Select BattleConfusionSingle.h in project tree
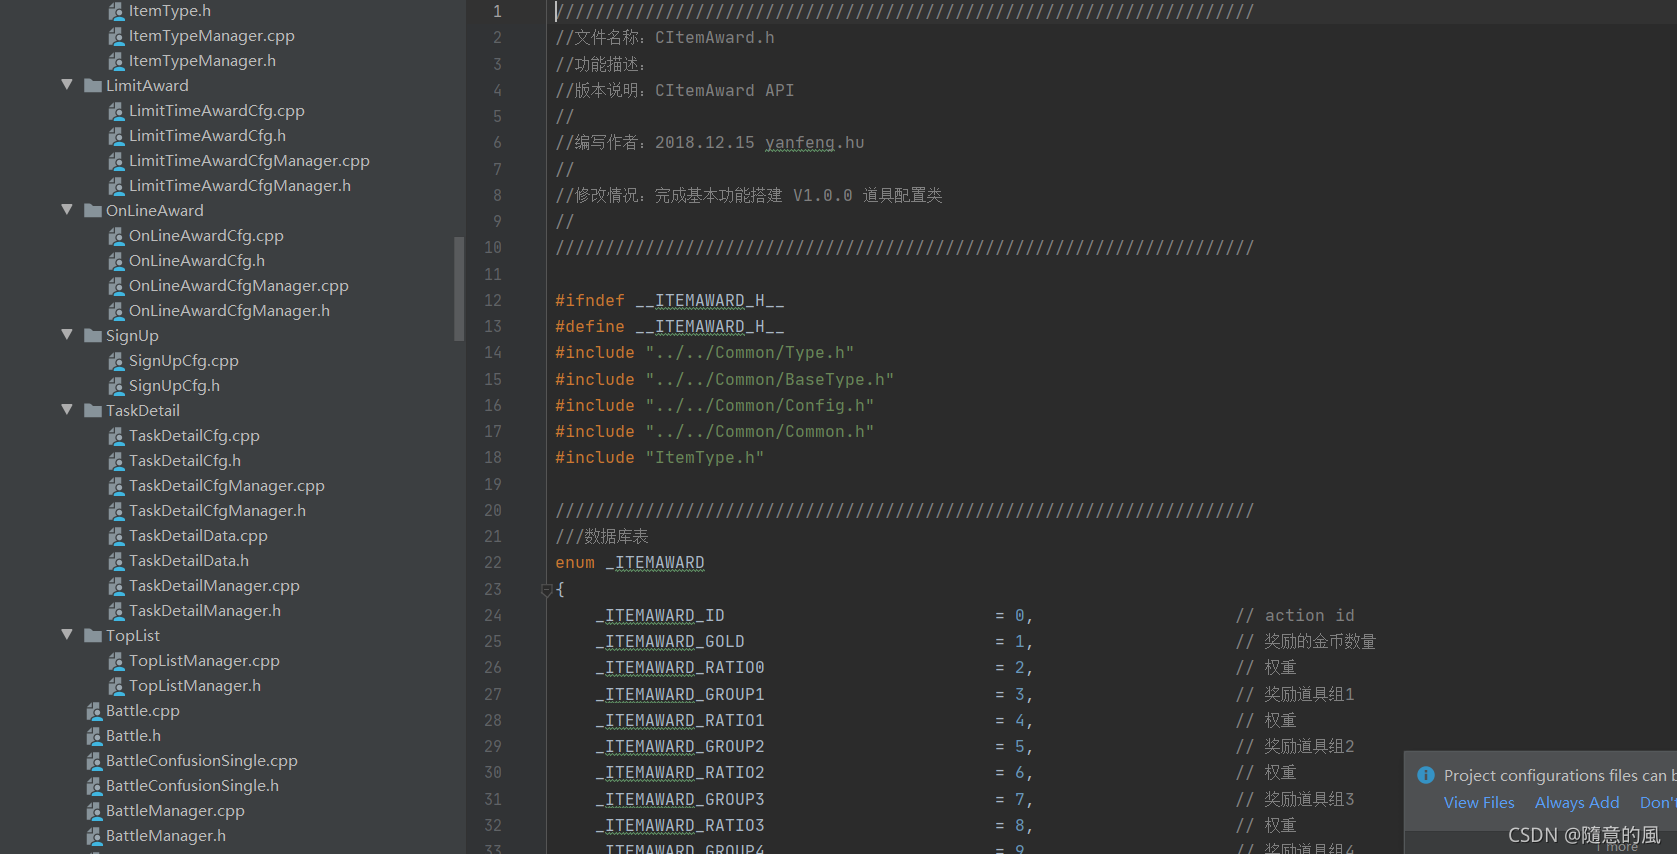The width and height of the screenshot is (1677, 854). click(192, 786)
